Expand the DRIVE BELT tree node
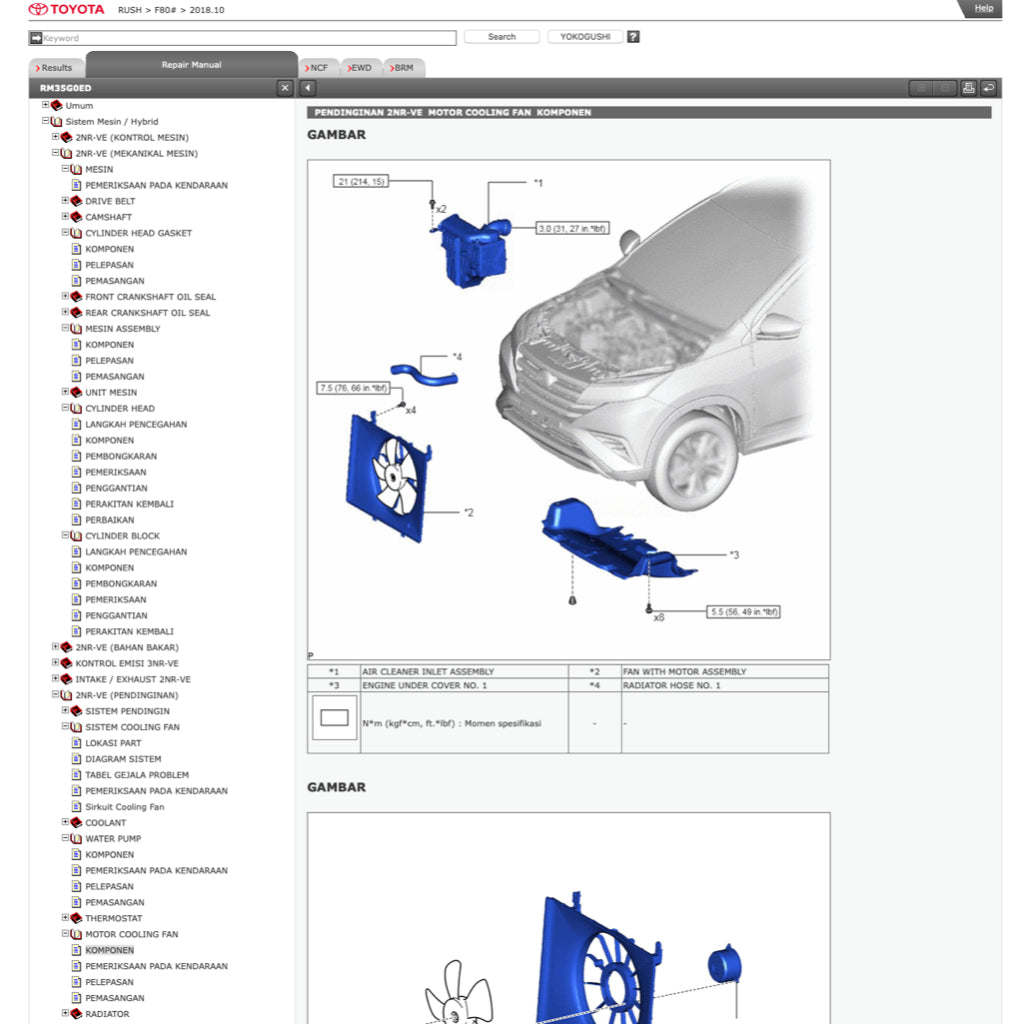Viewport: 1024px width, 1024px height. 65,201
